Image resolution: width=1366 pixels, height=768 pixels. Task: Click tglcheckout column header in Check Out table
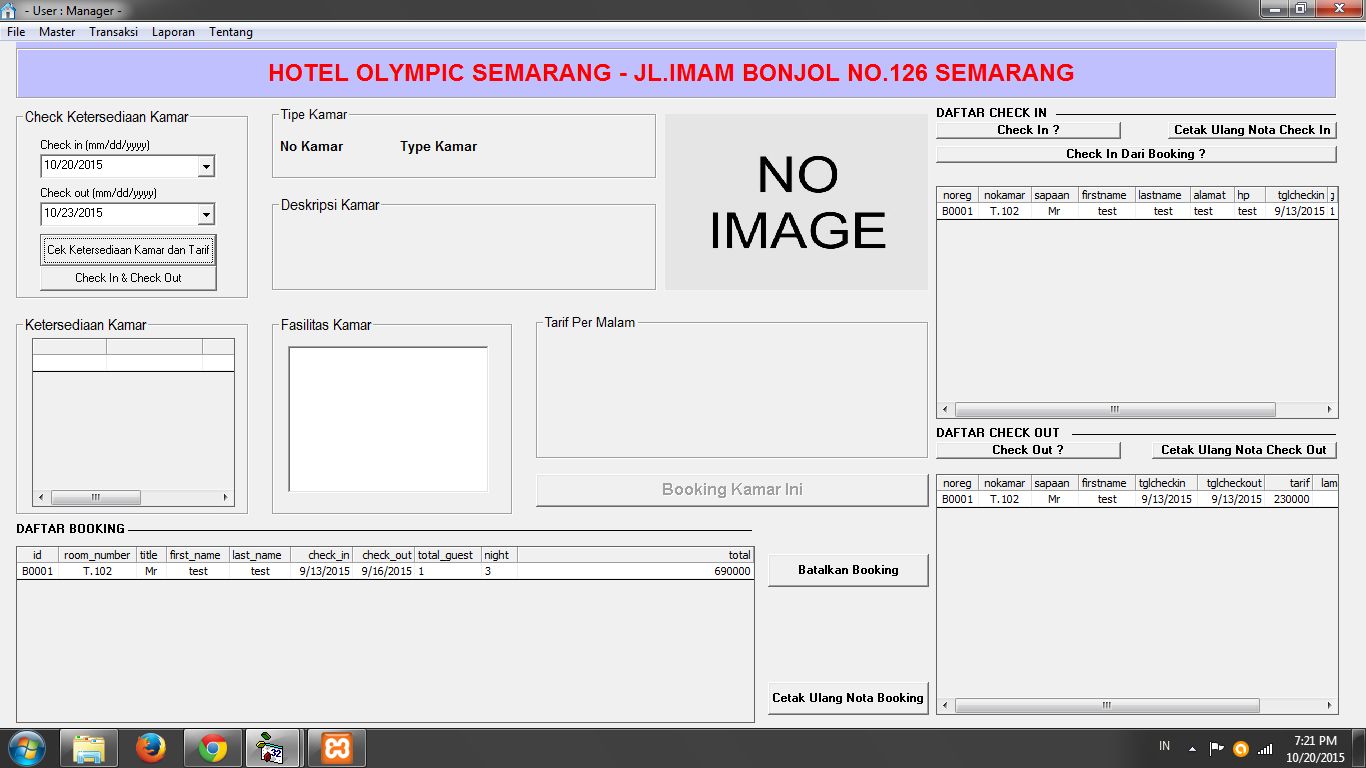[x=1235, y=483]
